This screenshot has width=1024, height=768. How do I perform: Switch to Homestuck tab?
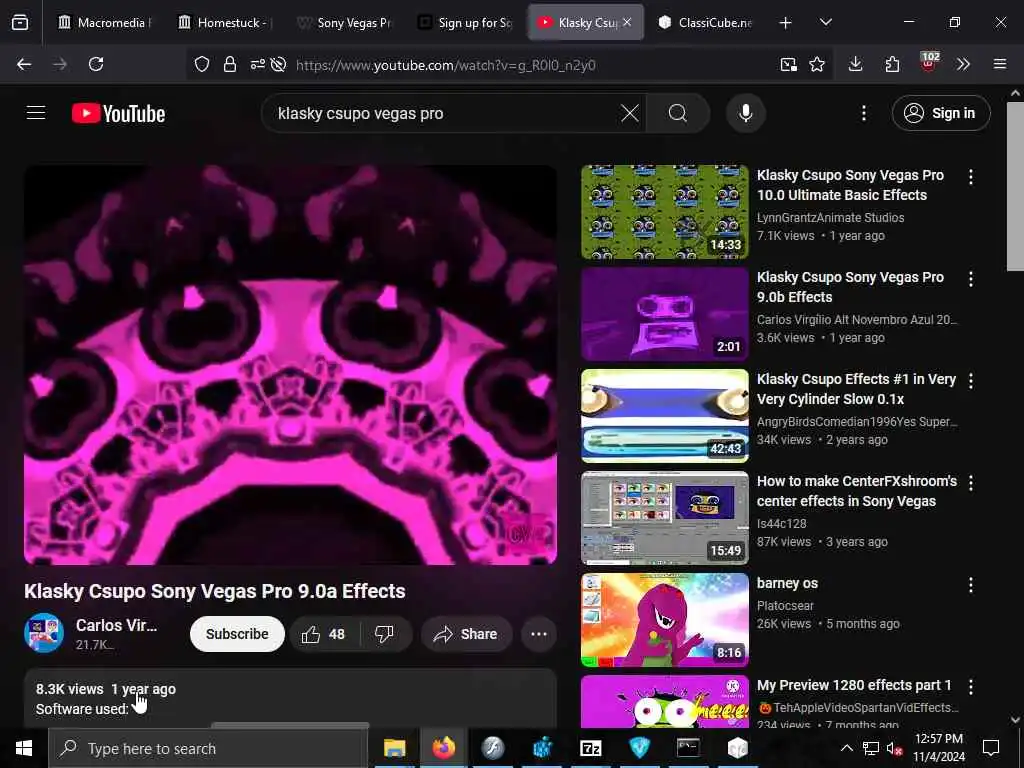[225, 22]
